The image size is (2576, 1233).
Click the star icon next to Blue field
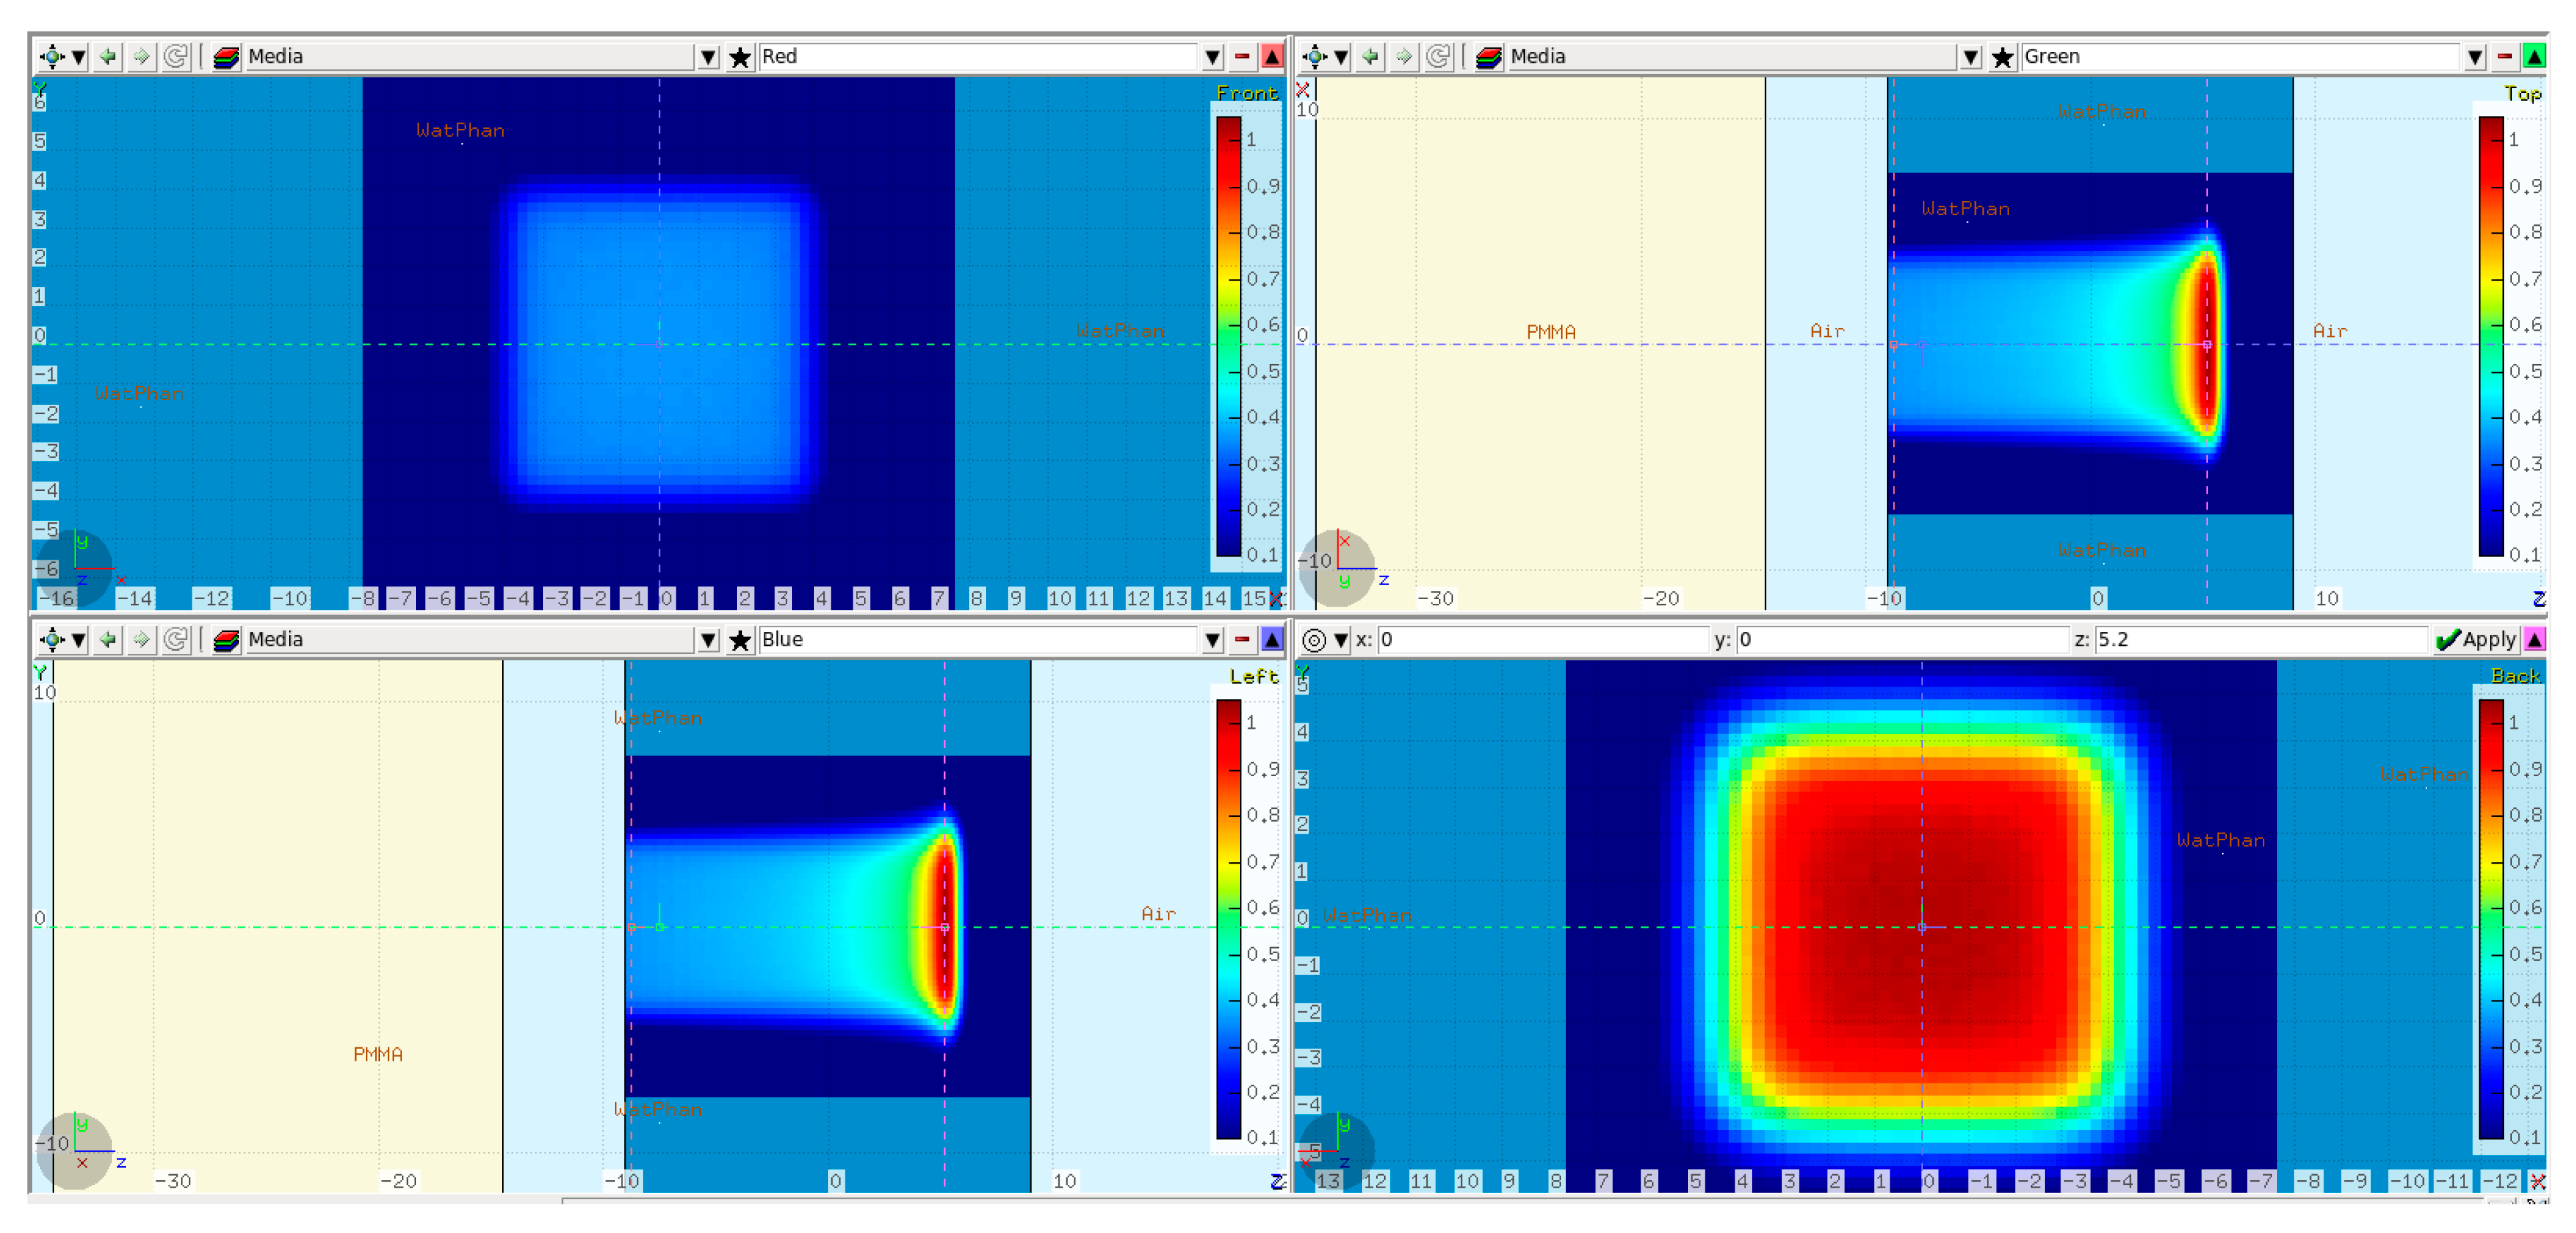(740, 640)
